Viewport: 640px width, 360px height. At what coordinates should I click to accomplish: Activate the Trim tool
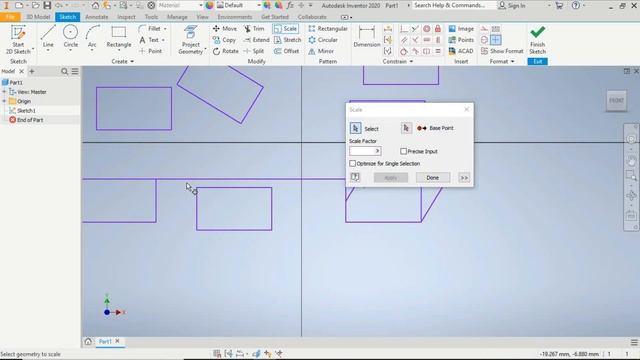[x=254, y=29]
